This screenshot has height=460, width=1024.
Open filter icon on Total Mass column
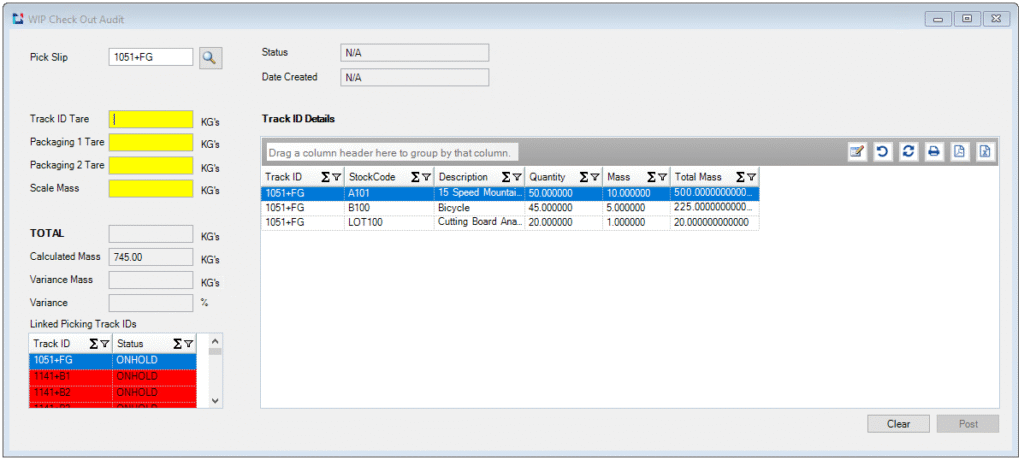(x=751, y=177)
